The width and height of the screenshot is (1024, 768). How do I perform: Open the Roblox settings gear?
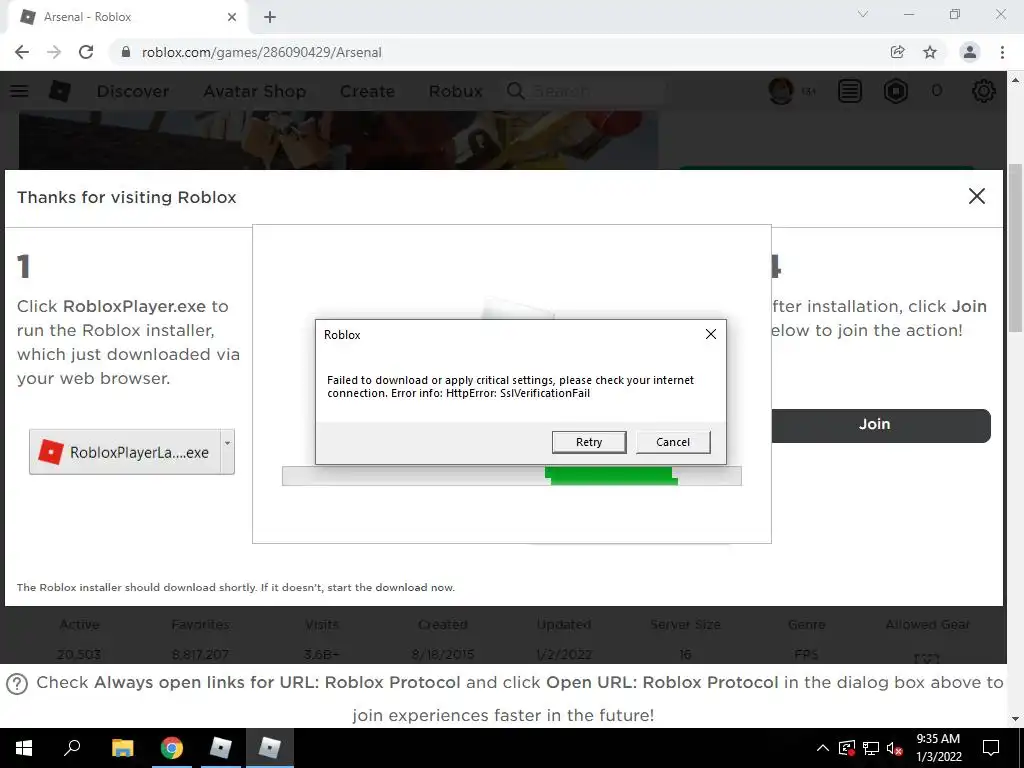[x=984, y=91]
